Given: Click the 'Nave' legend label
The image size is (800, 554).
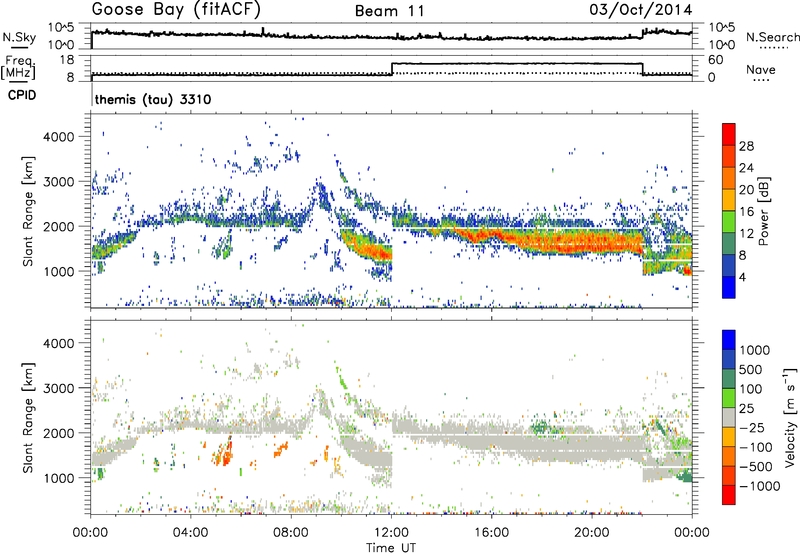Looking at the screenshot, I should pos(761,70).
